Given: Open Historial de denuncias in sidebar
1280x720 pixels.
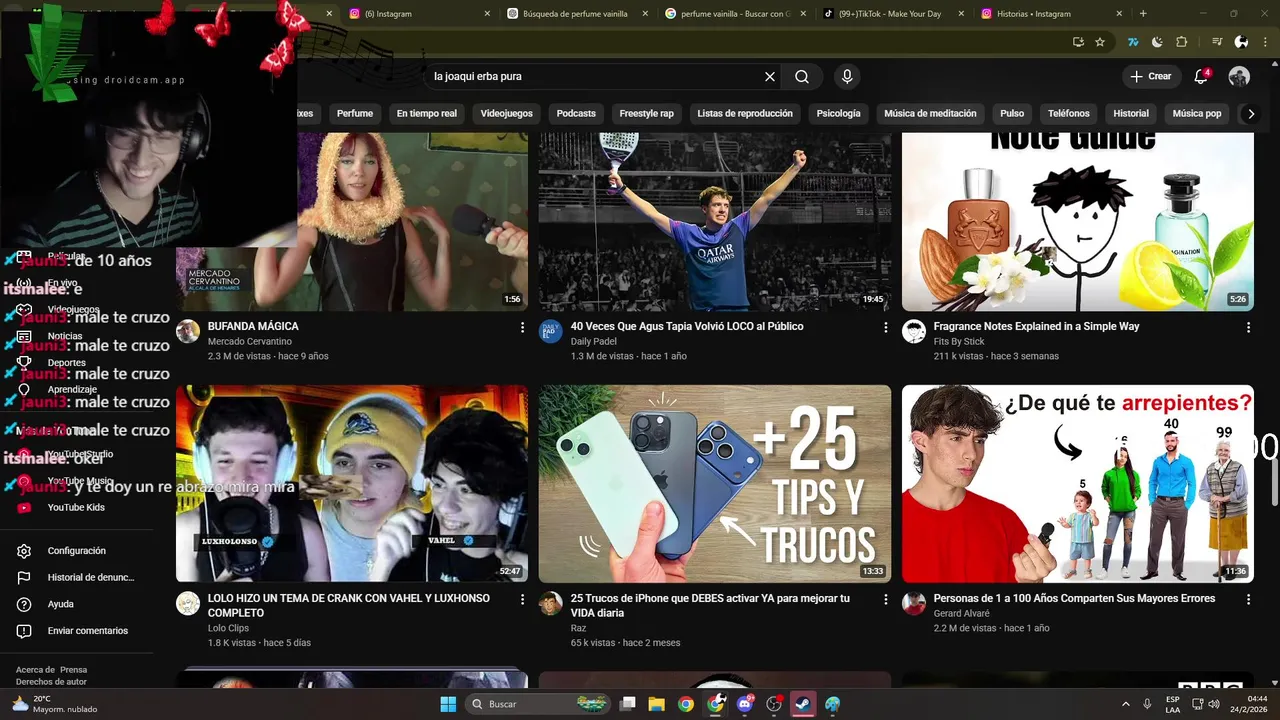Looking at the screenshot, I should tap(76, 577).
